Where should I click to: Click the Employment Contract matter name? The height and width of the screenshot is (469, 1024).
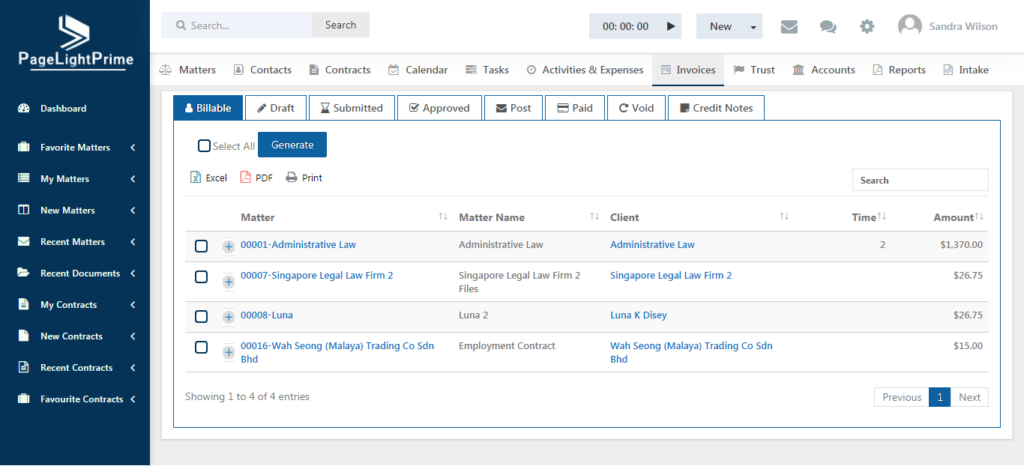[507, 346]
